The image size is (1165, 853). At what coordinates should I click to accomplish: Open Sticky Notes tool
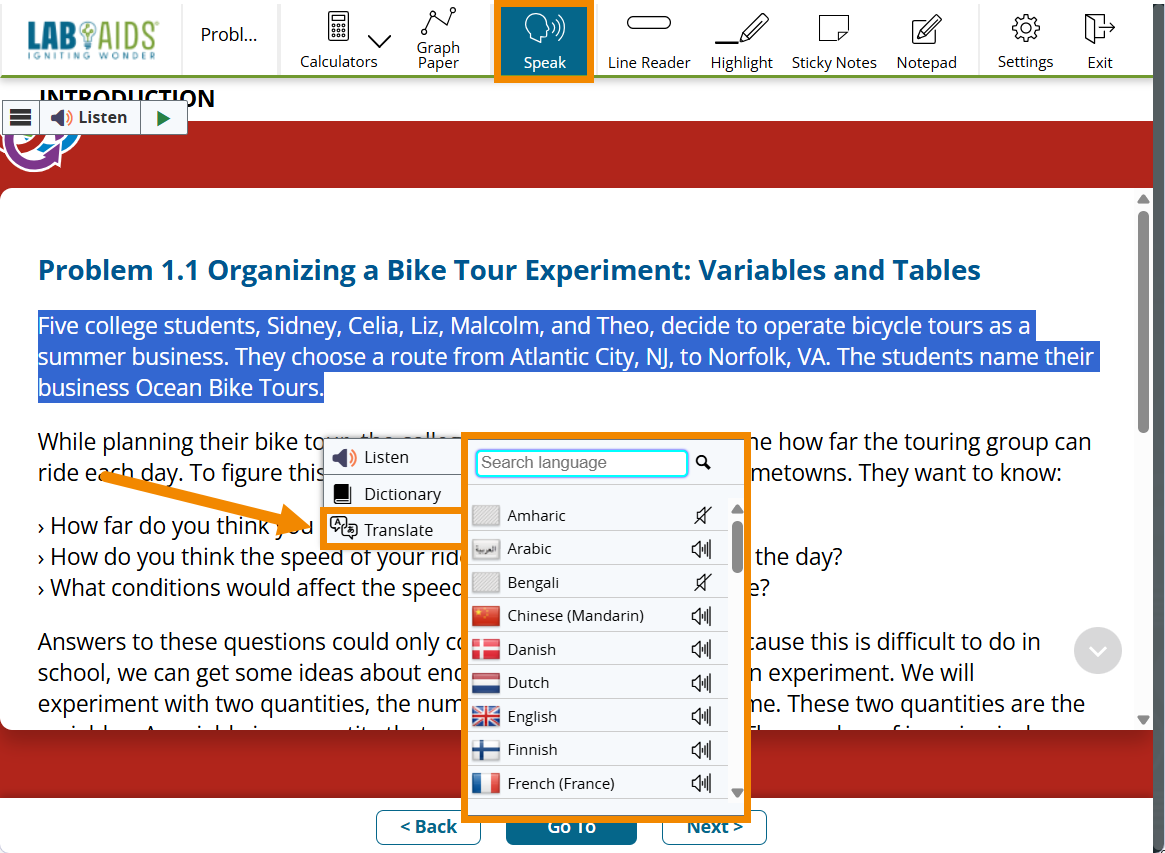pos(833,40)
